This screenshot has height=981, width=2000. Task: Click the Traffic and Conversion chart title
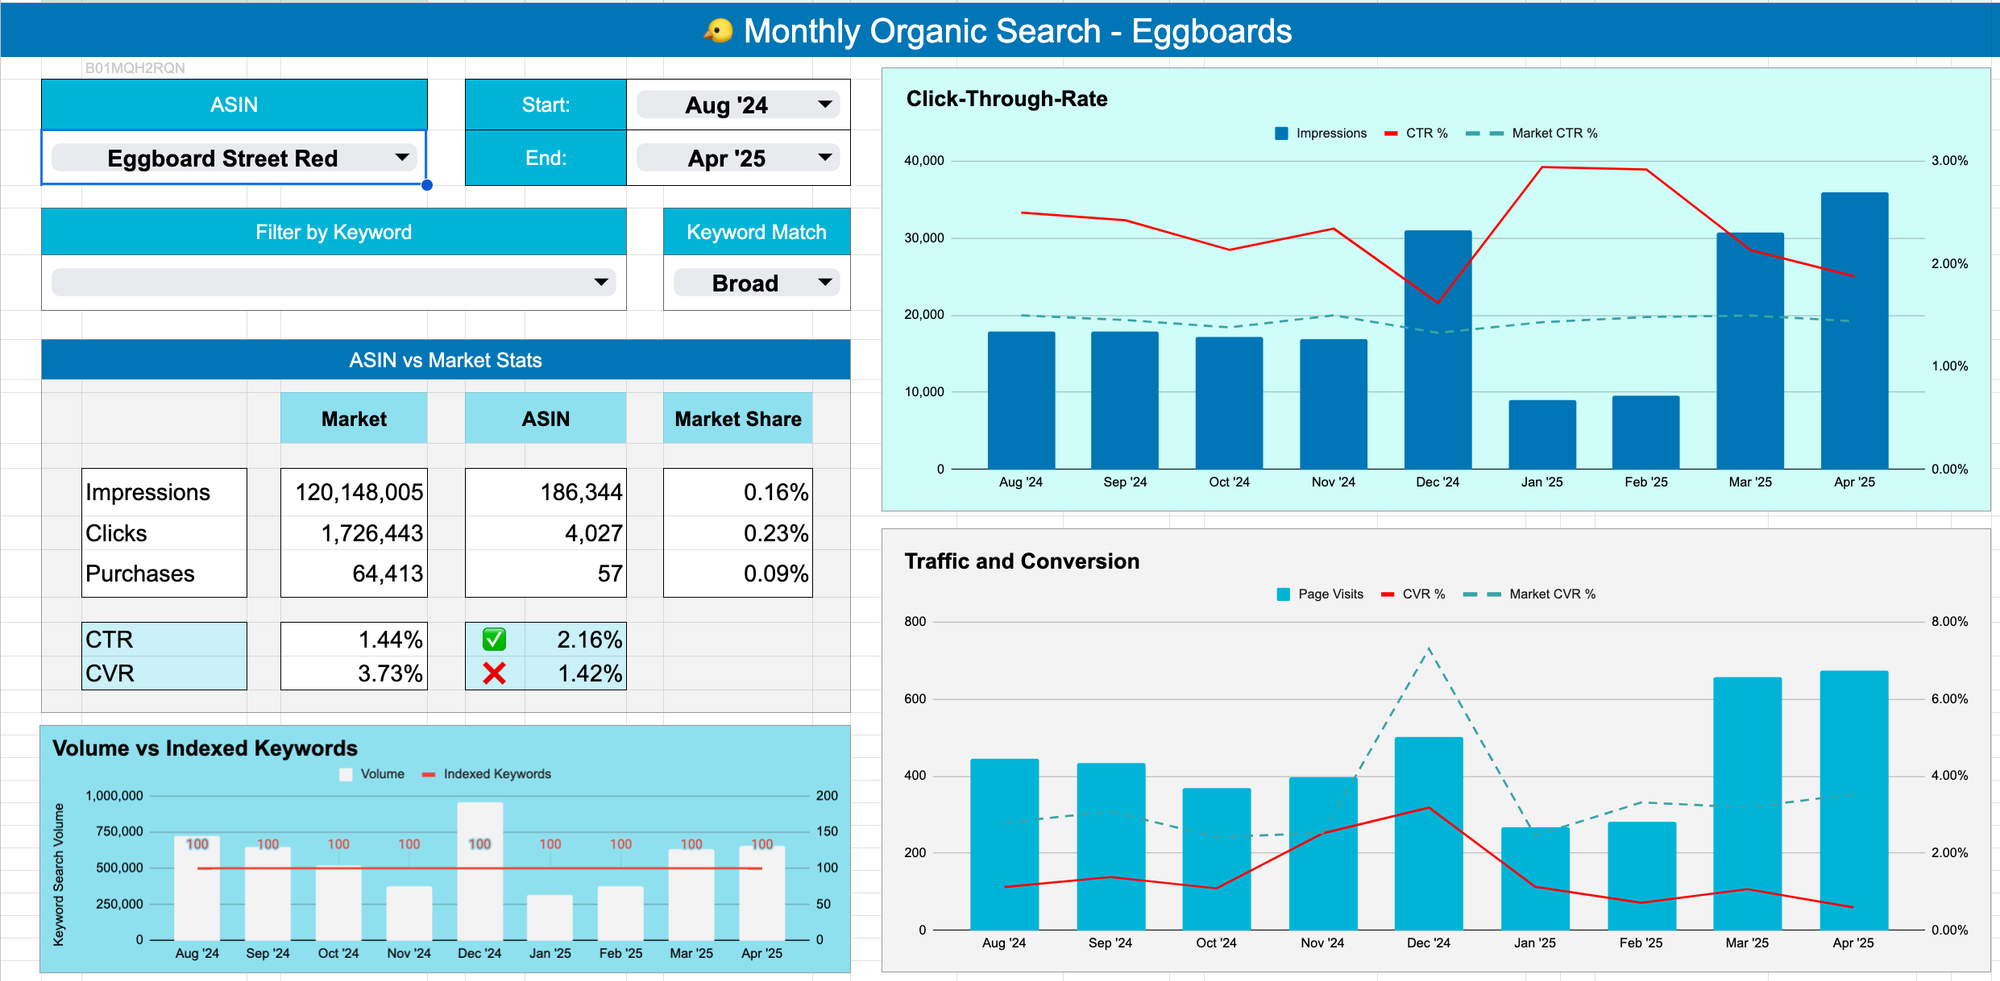pos(1021,561)
